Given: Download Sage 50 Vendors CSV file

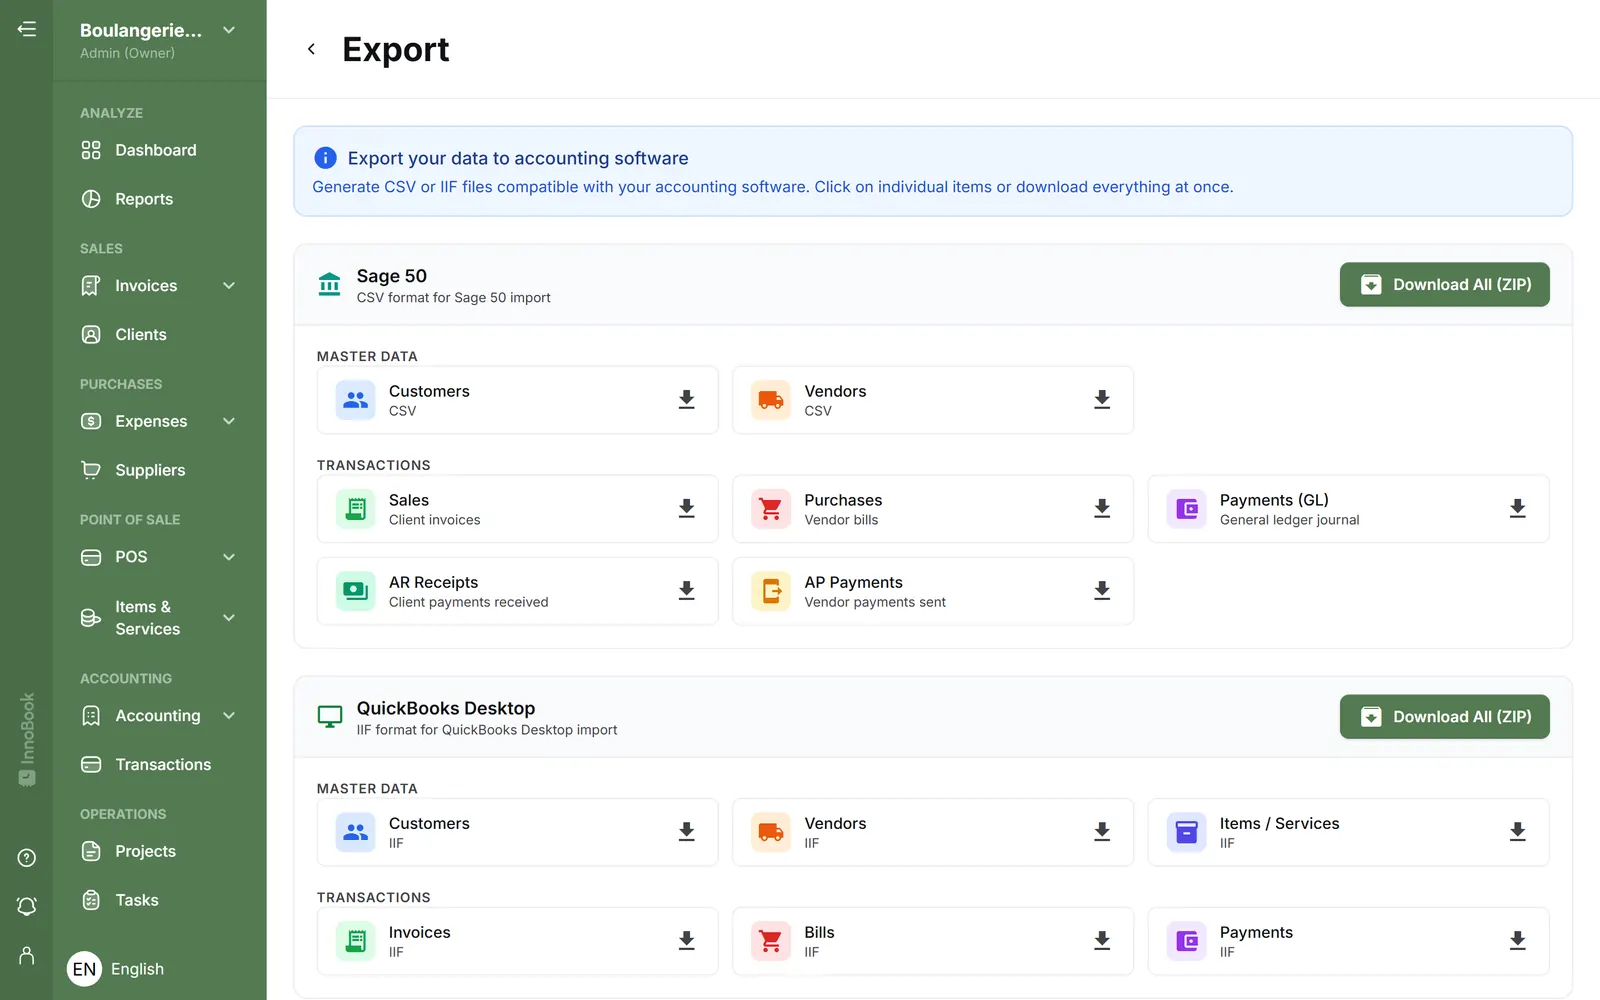Looking at the screenshot, I should point(1102,400).
